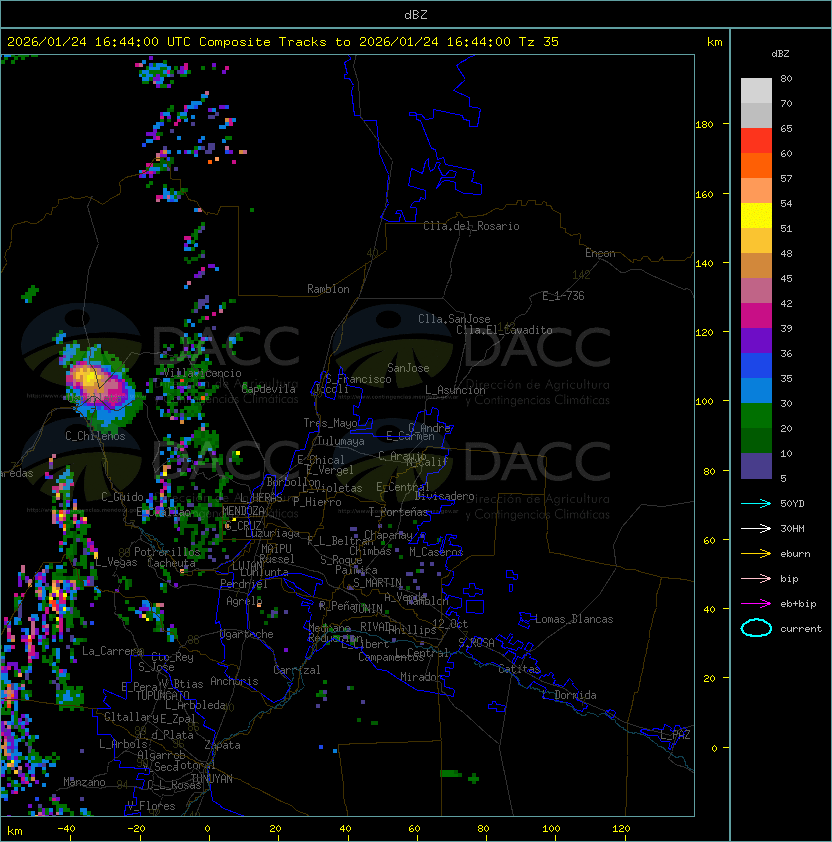832x842 pixels.
Task: Click the 'Tulumaya' map label
Action: 341,441
